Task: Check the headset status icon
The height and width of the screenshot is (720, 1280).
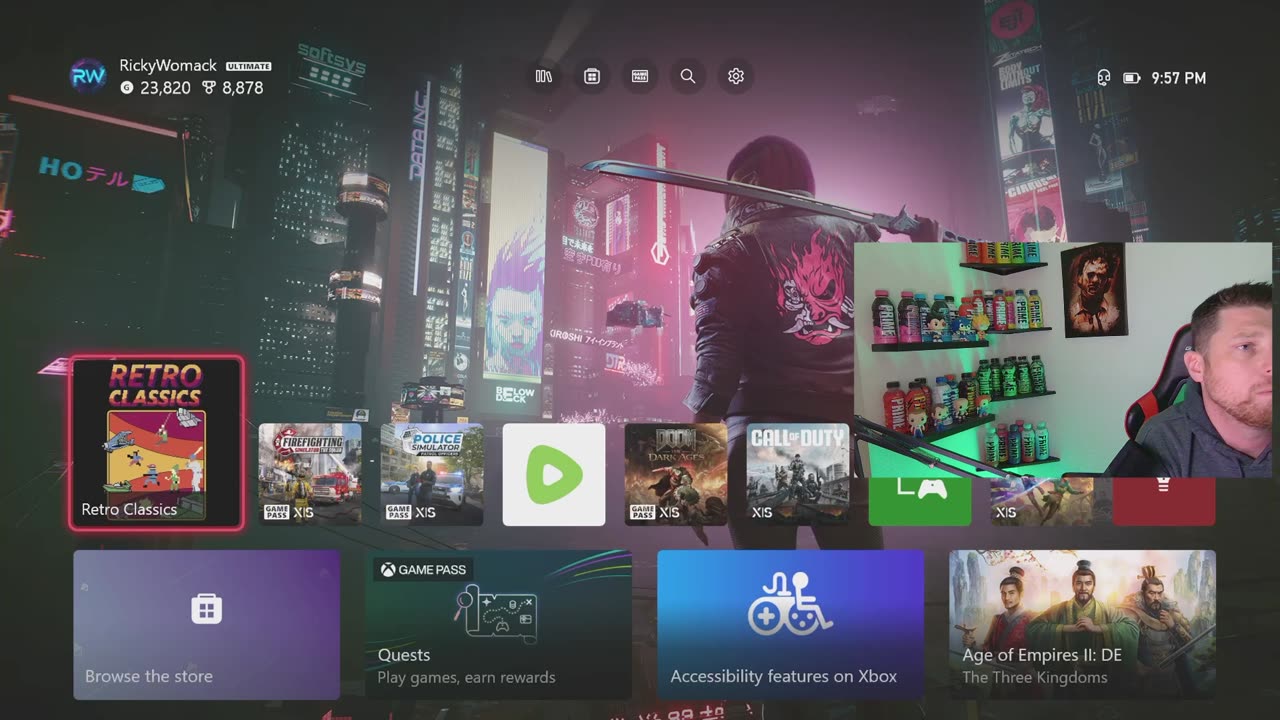Action: coord(1104,77)
